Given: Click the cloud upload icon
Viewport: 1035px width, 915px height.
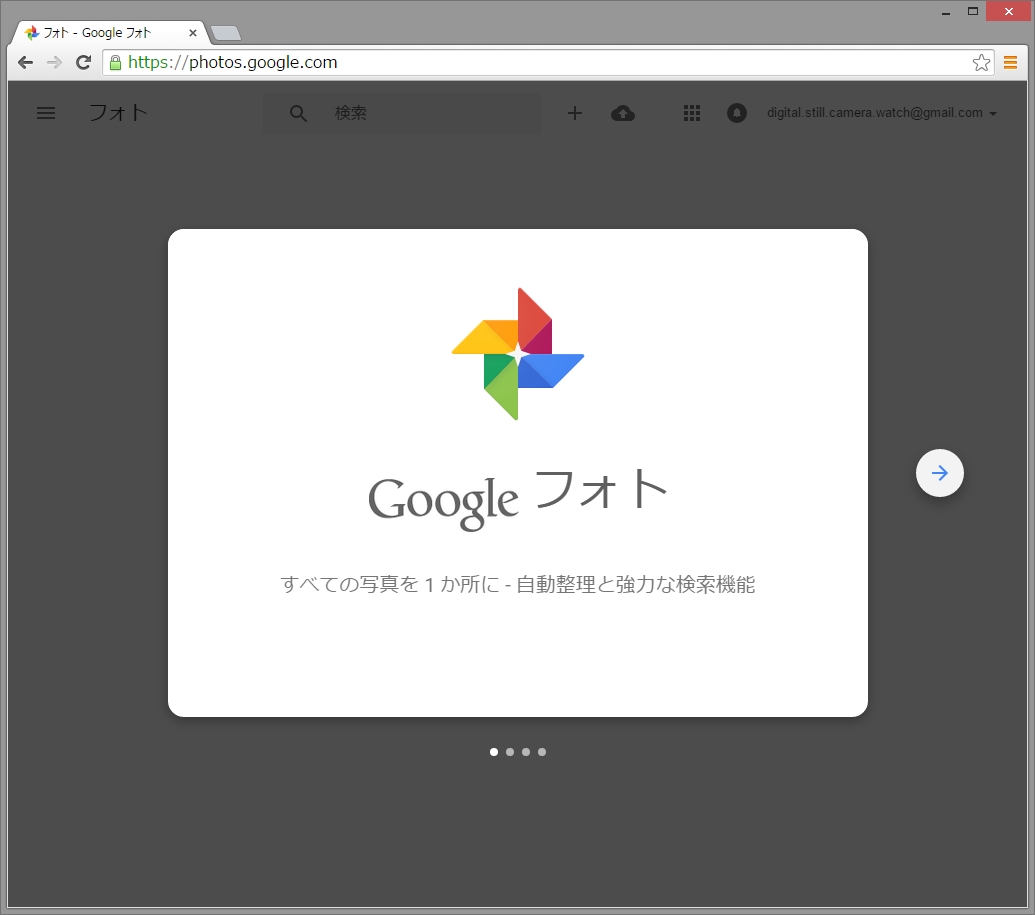Looking at the screenshot, I should [622, 114].
